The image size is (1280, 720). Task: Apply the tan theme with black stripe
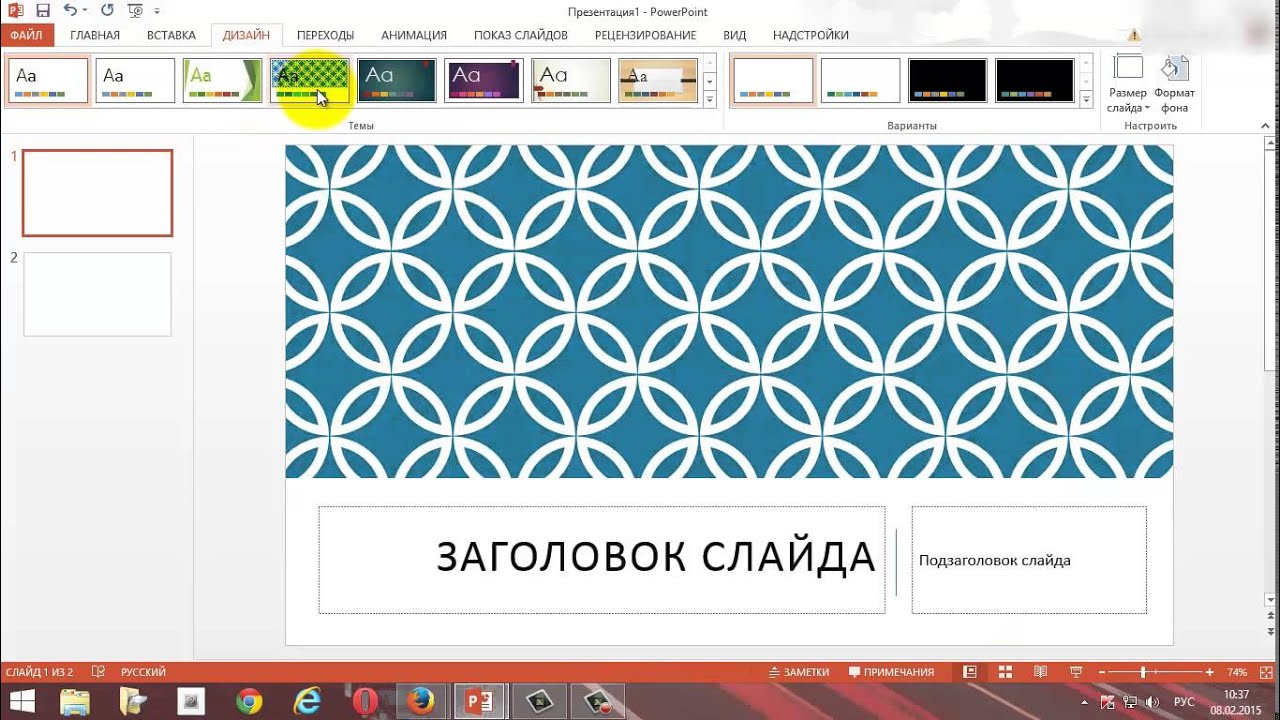point(658,81)
